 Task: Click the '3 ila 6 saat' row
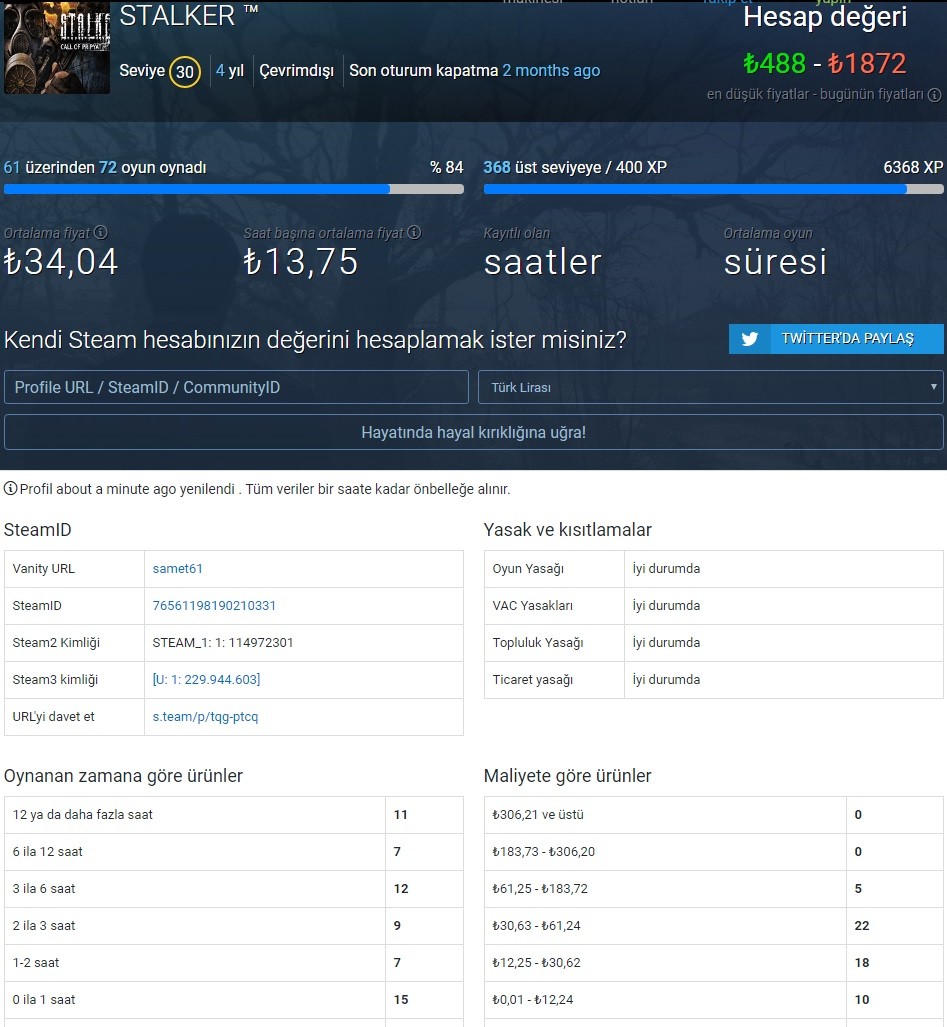pyautogui.click(x=234, y=889)
